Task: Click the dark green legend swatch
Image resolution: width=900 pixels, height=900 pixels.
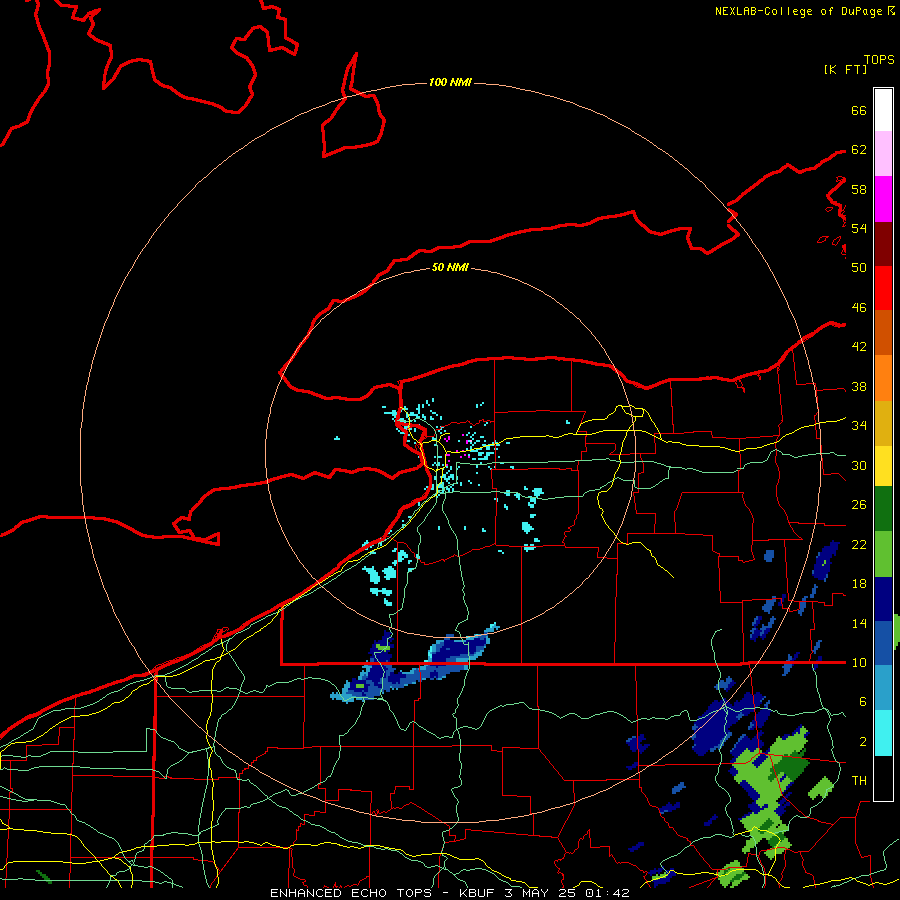Action: pos(883,509)
